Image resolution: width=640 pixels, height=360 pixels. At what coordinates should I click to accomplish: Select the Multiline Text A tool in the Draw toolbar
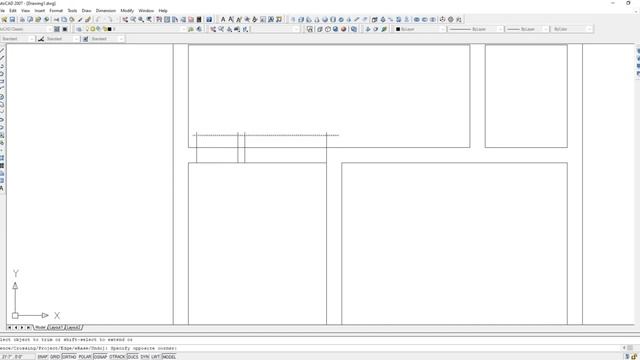[x=2, y=188]
